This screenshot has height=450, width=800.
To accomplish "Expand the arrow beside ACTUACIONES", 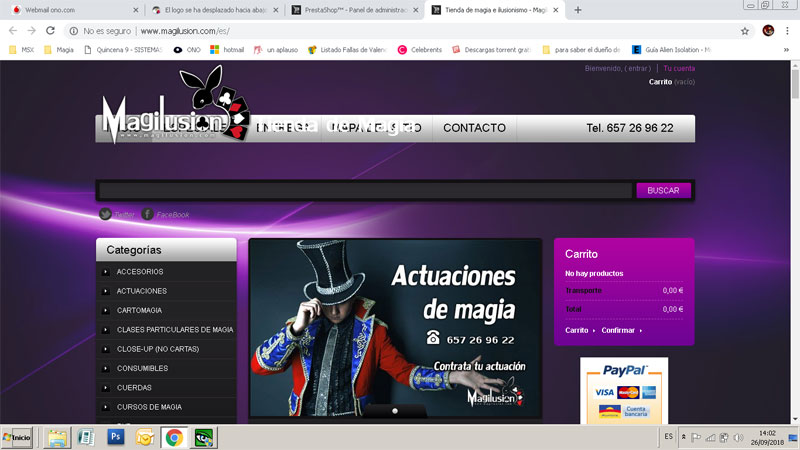I will point(105,291).
